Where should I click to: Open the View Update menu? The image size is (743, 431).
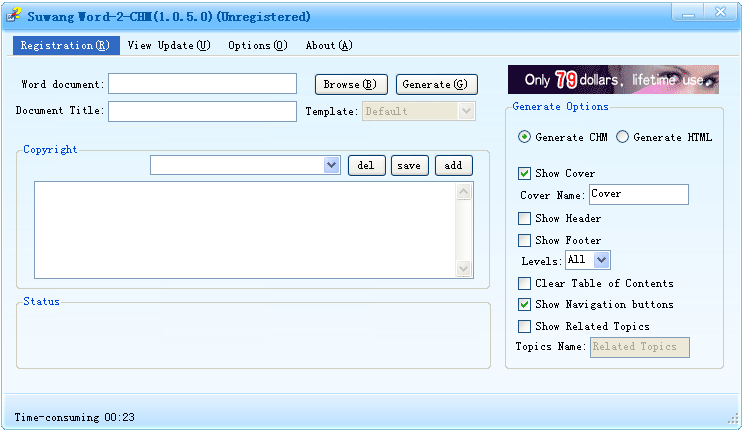tap(169, 45)
